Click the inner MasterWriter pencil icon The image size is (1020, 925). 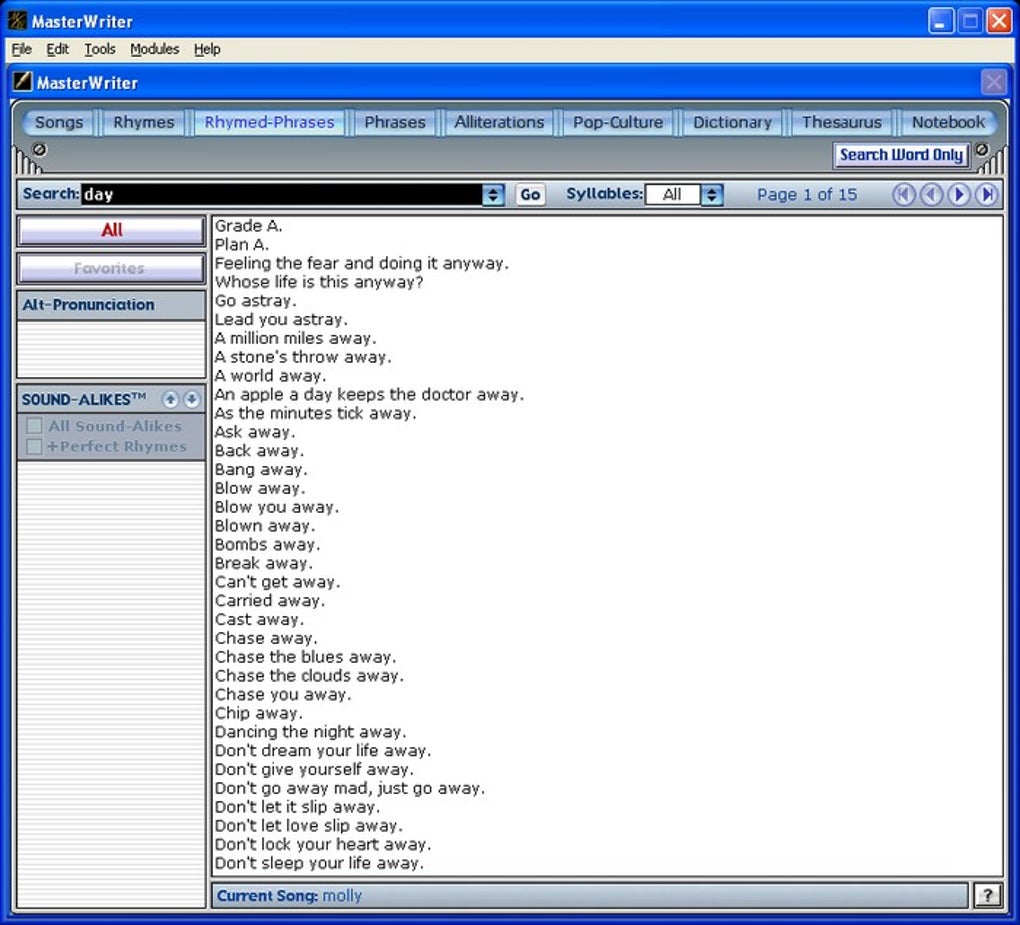[x=22, y=81]
